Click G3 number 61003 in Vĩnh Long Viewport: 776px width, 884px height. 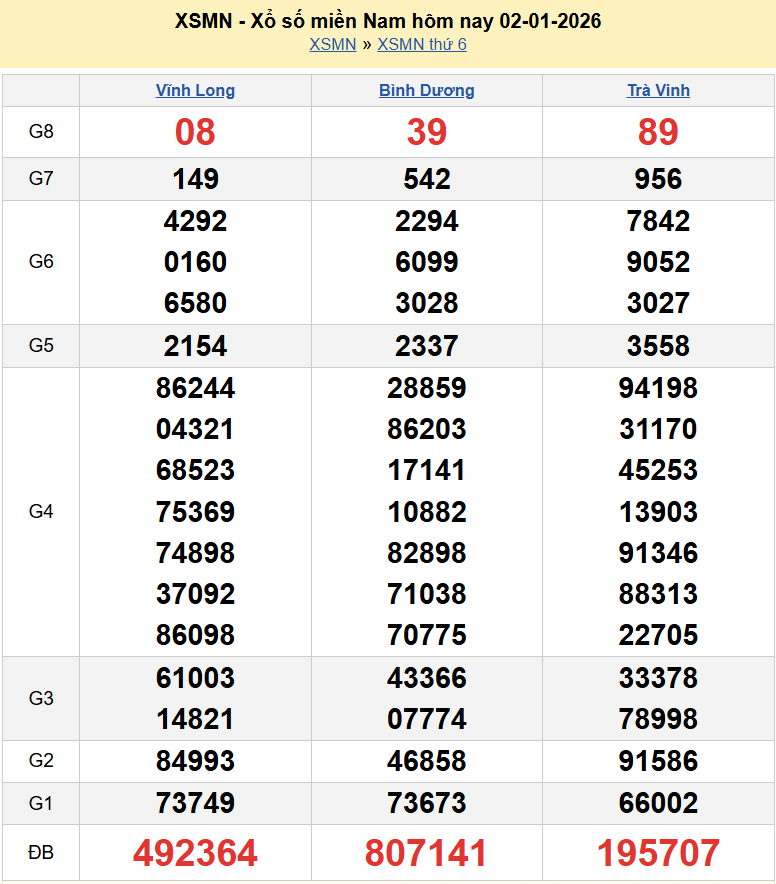[x=195, y=678]
